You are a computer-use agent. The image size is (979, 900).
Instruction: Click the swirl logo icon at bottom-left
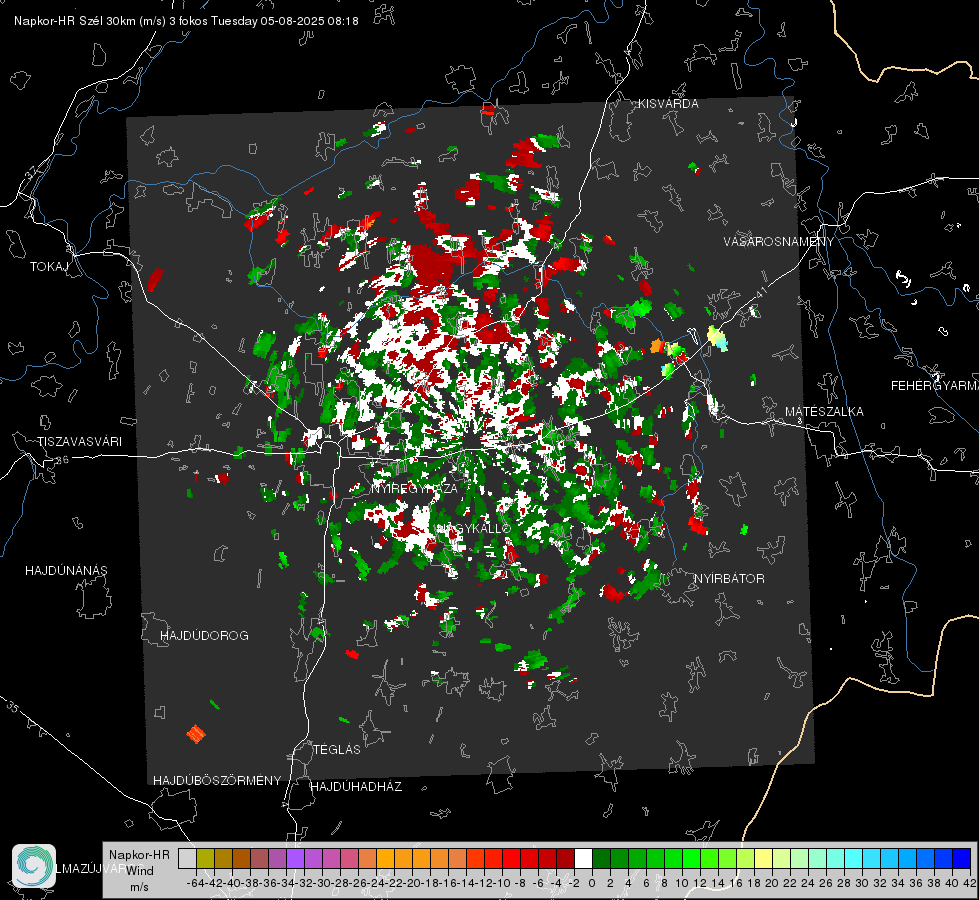click(34, 866)
